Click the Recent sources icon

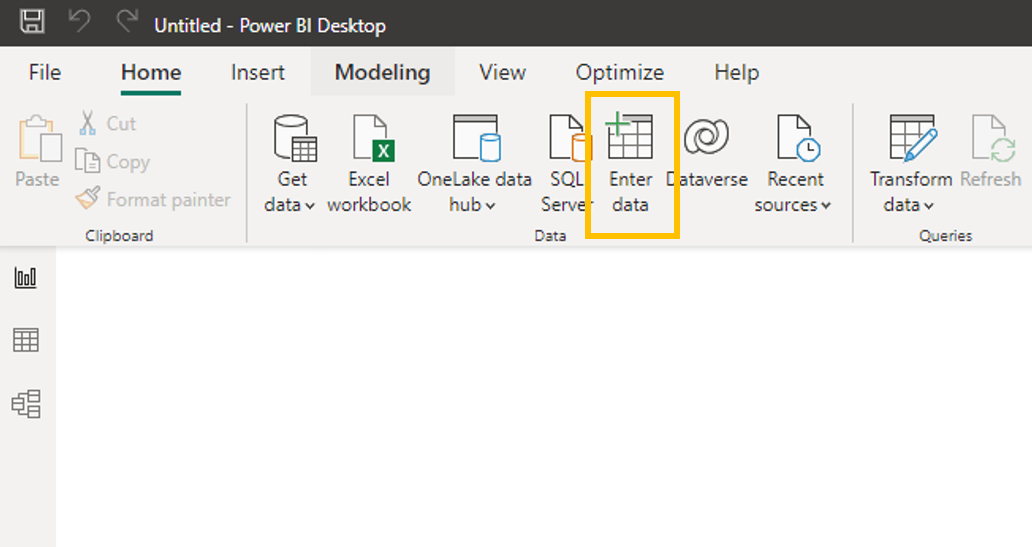coord(798,138)
